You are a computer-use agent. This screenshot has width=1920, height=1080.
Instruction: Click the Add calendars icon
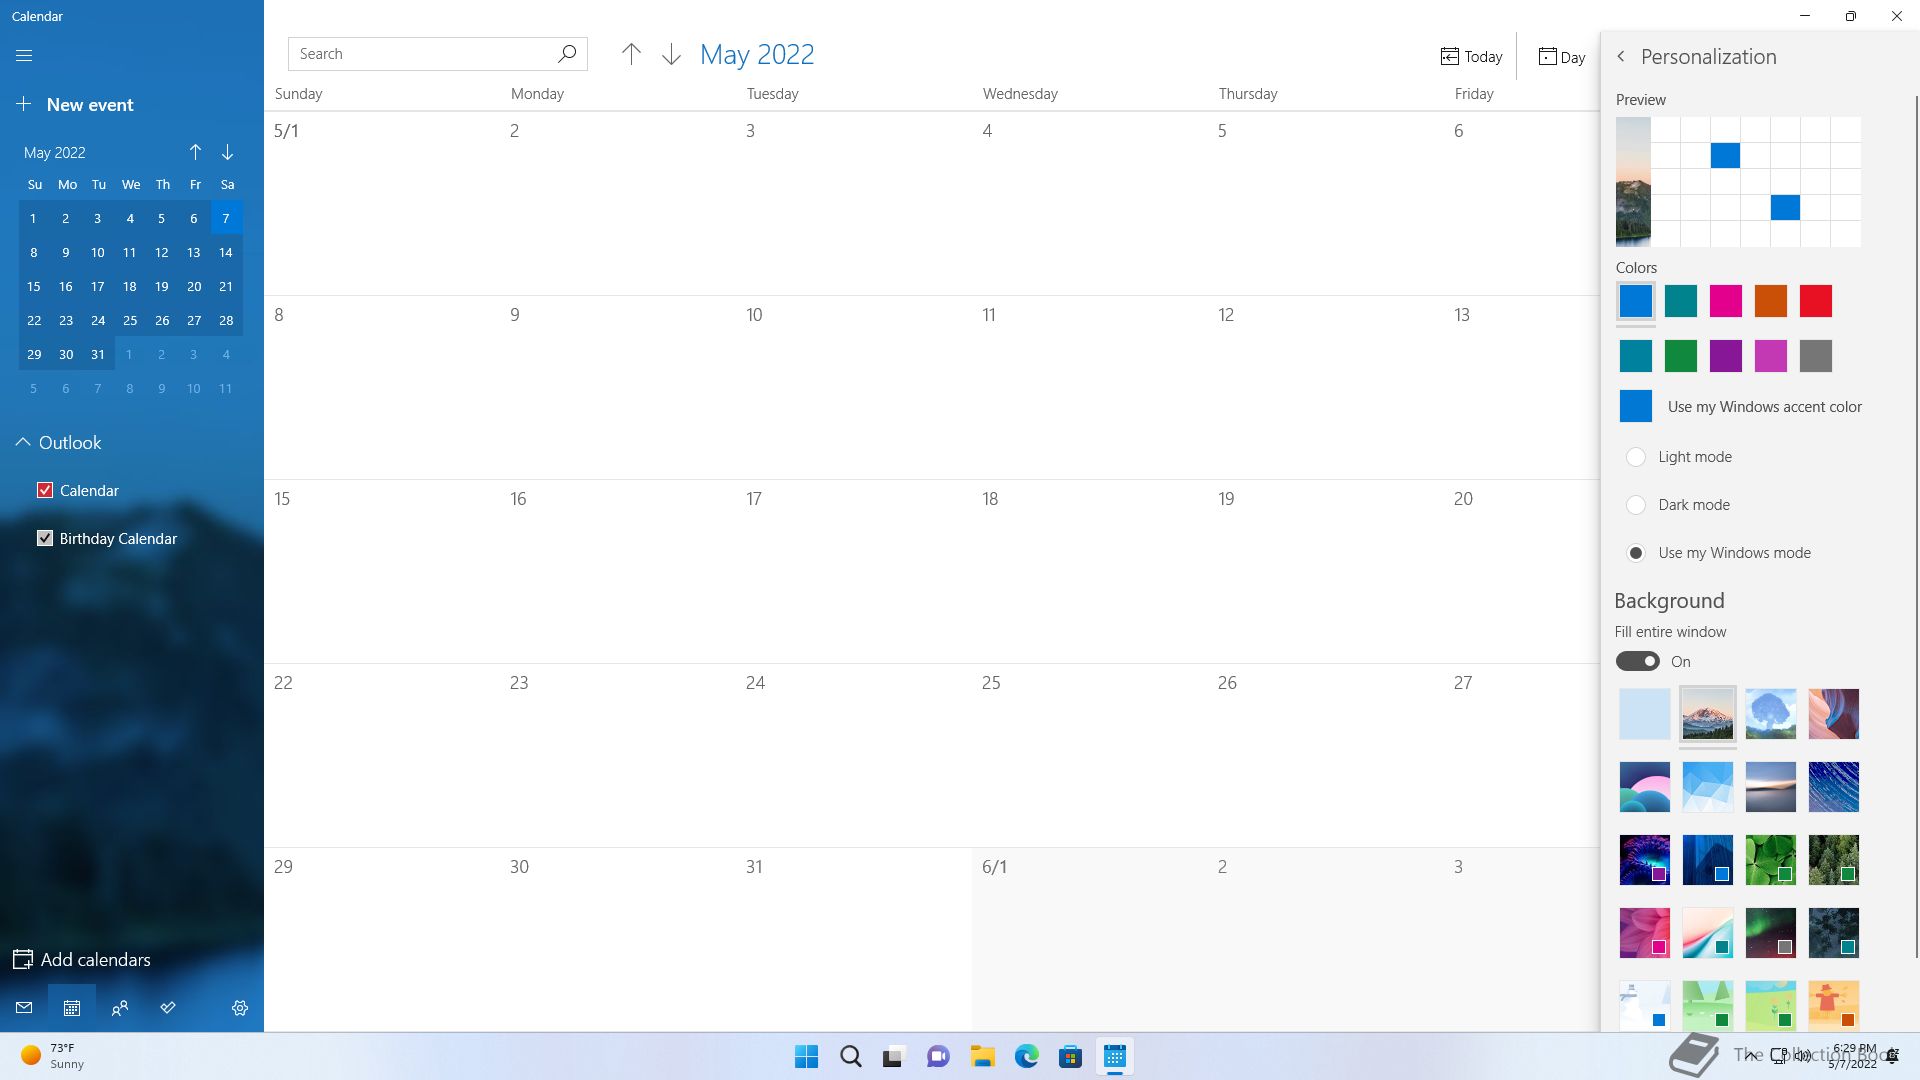23,959
